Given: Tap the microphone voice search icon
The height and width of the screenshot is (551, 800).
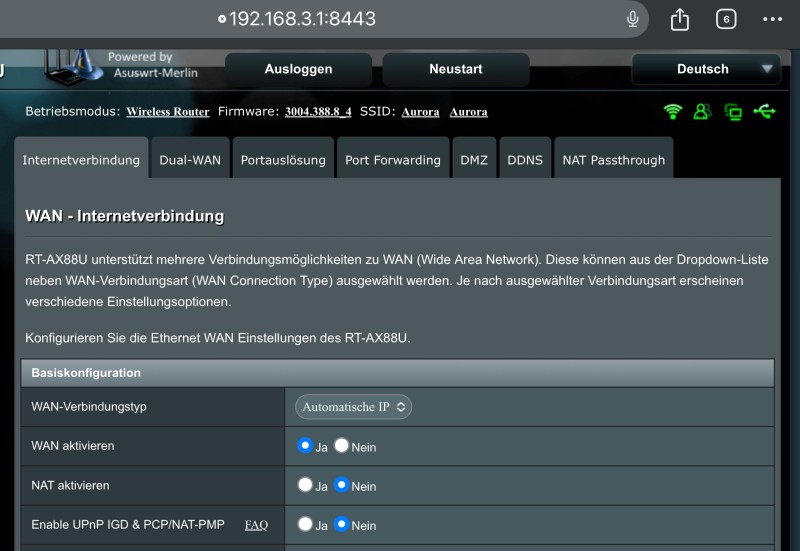Looking at the screenshot, I should (633, 19).
